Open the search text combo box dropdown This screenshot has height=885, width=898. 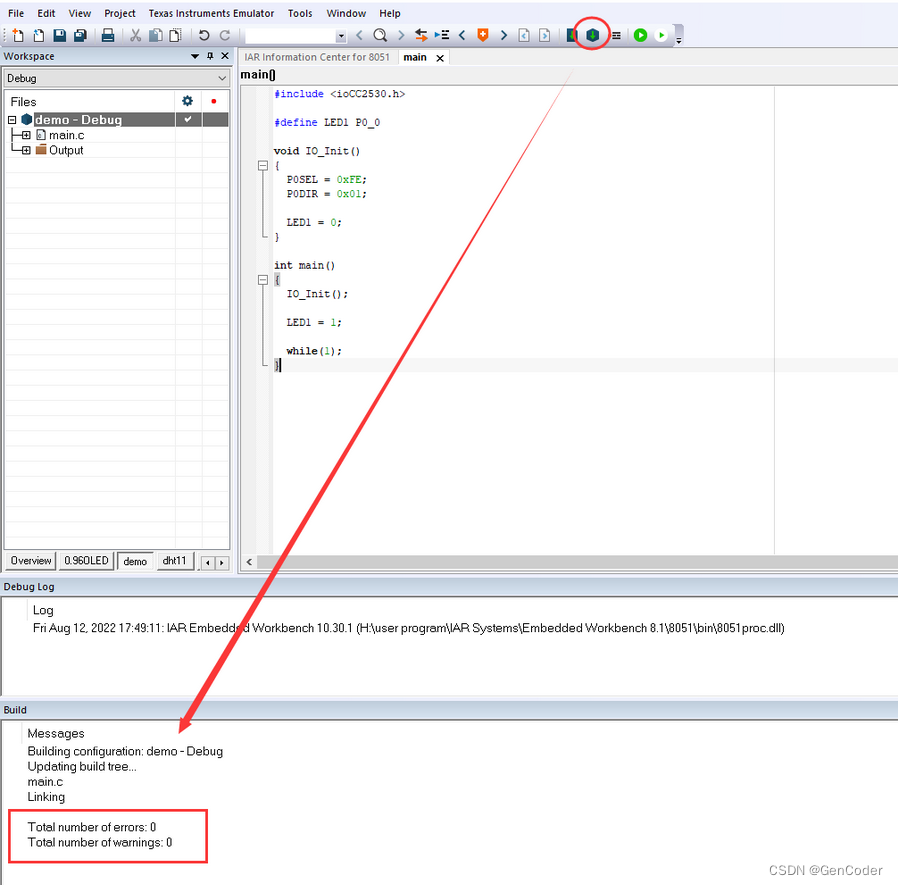tap(341, 36)
